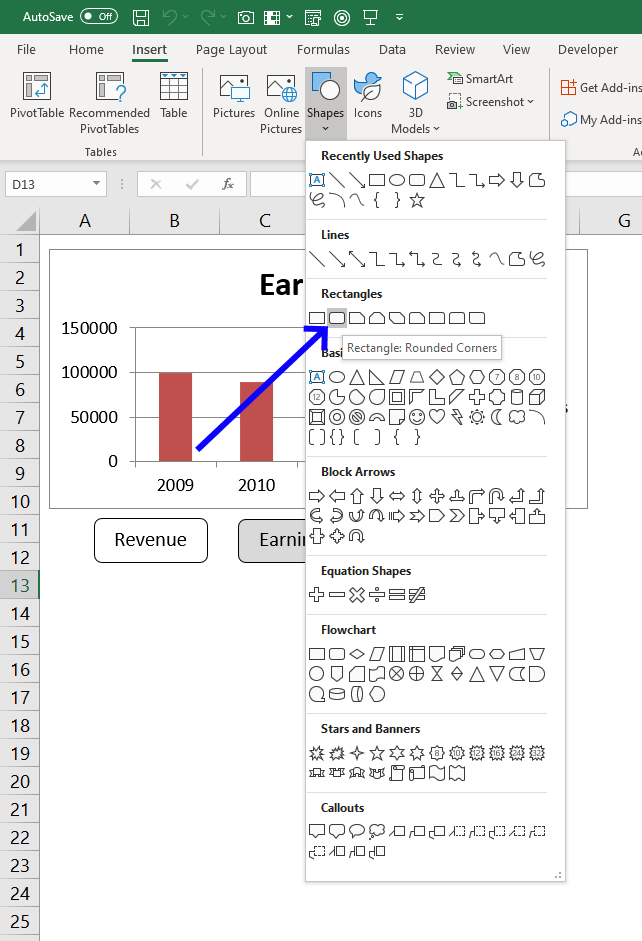
Task: Choose the lightning bolt shape
Action: pos(457,416)
